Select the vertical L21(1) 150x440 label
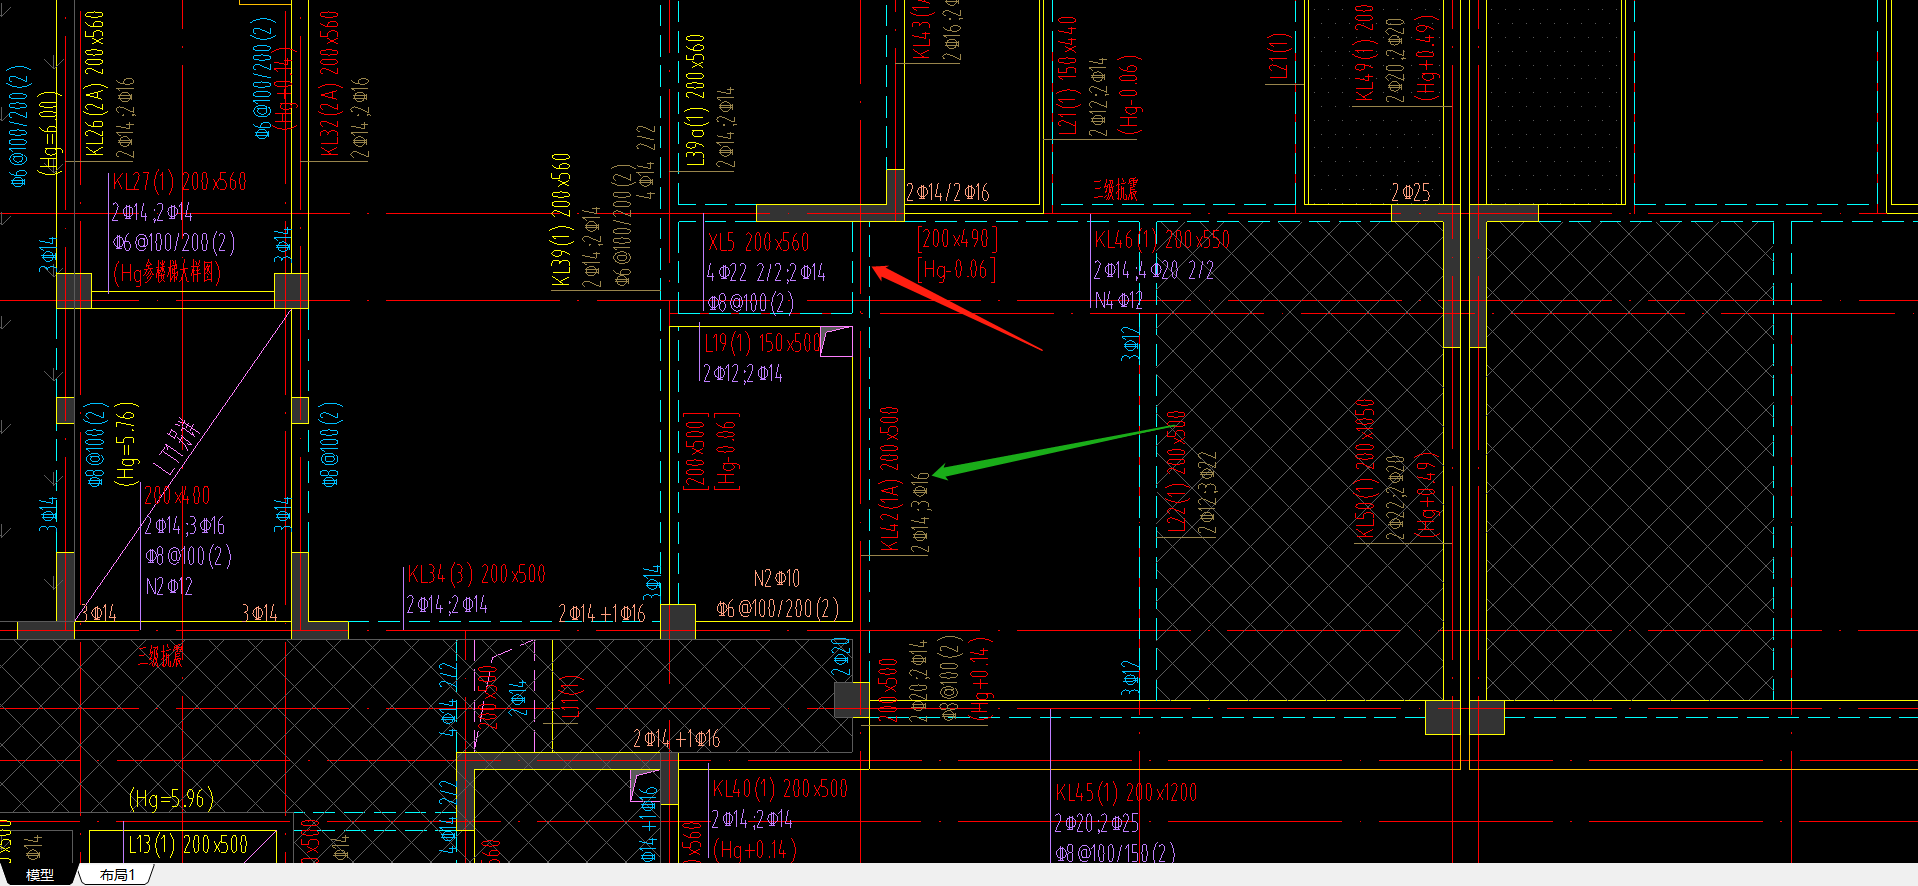 click(x=1068, y=76)
